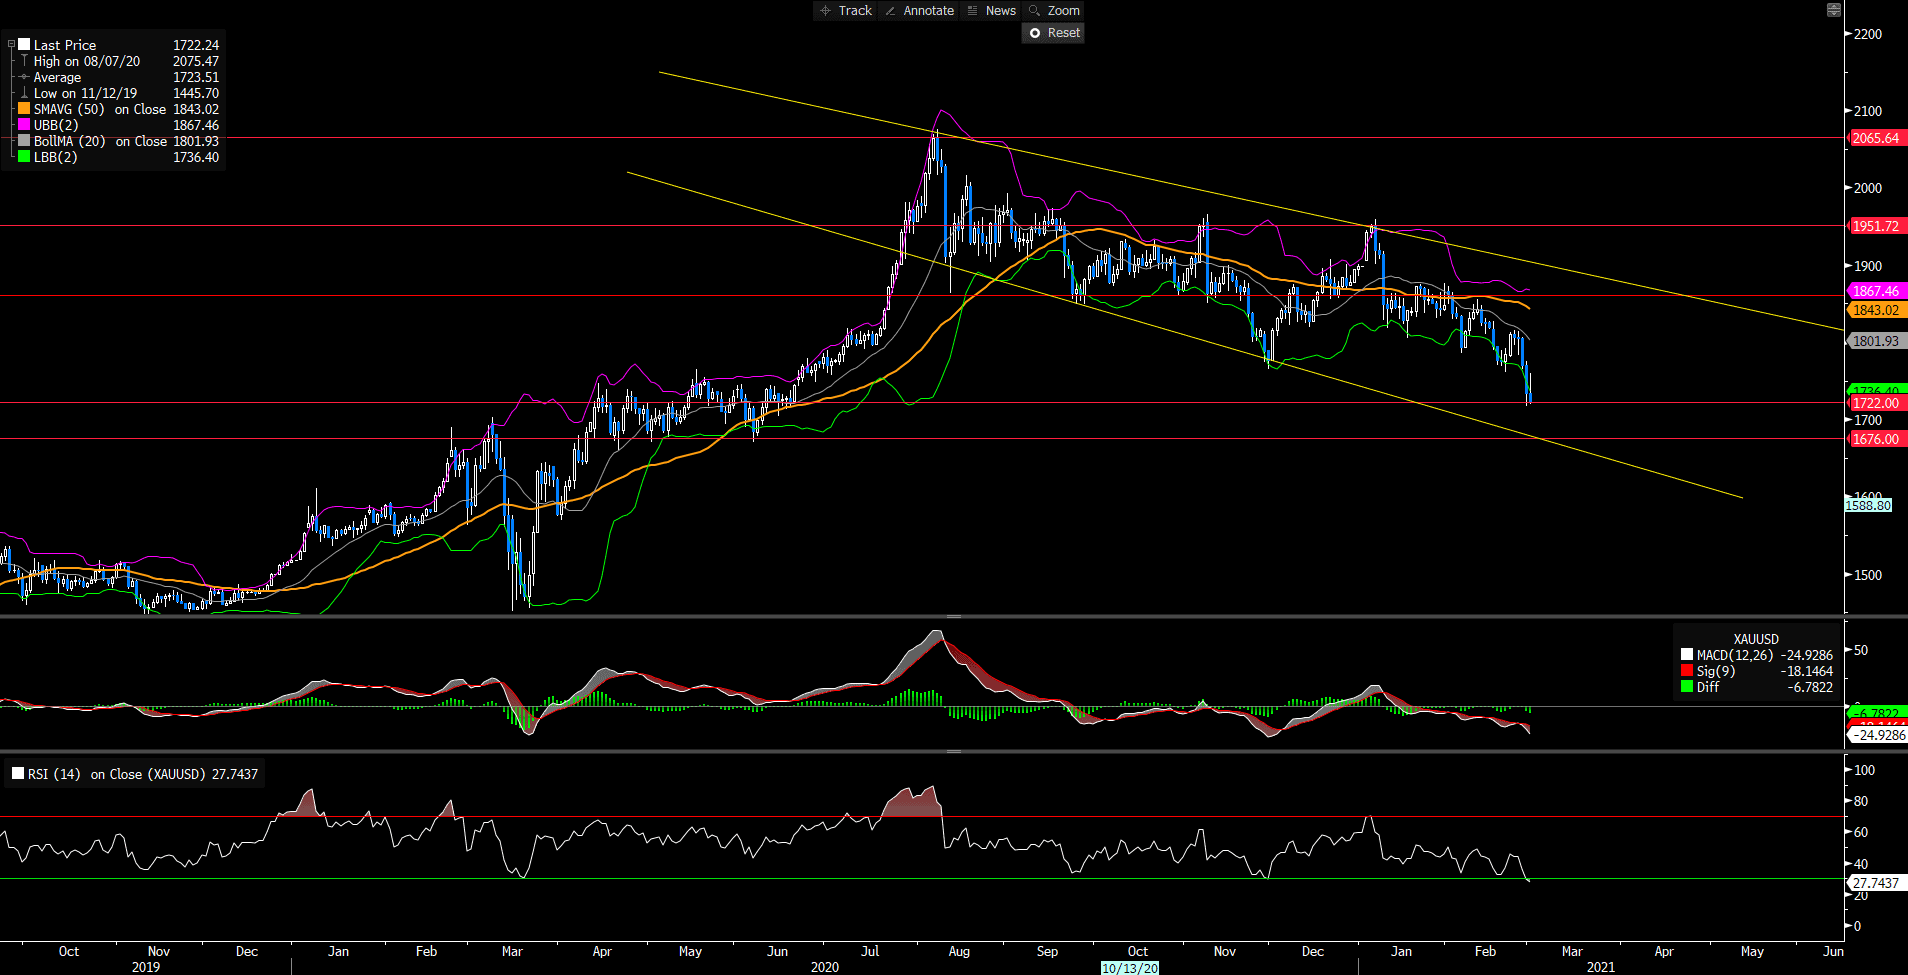Screen dimensions: 1908x975
Task: Open the News overlay button
Action: point(992,10)
